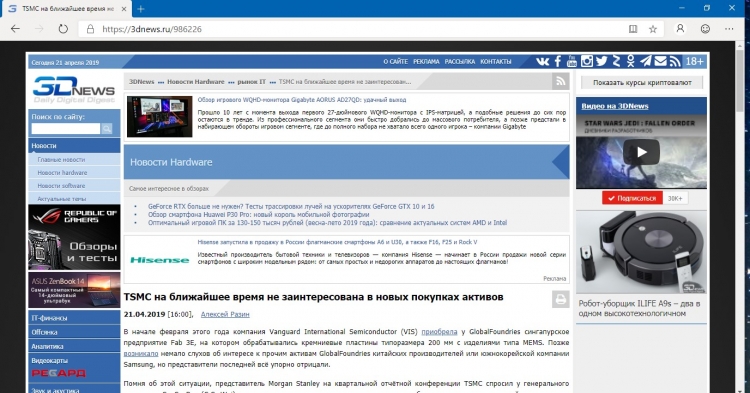Select Новости in the left sidebar
Screen dimensions: 750x393
coord(74,146)
